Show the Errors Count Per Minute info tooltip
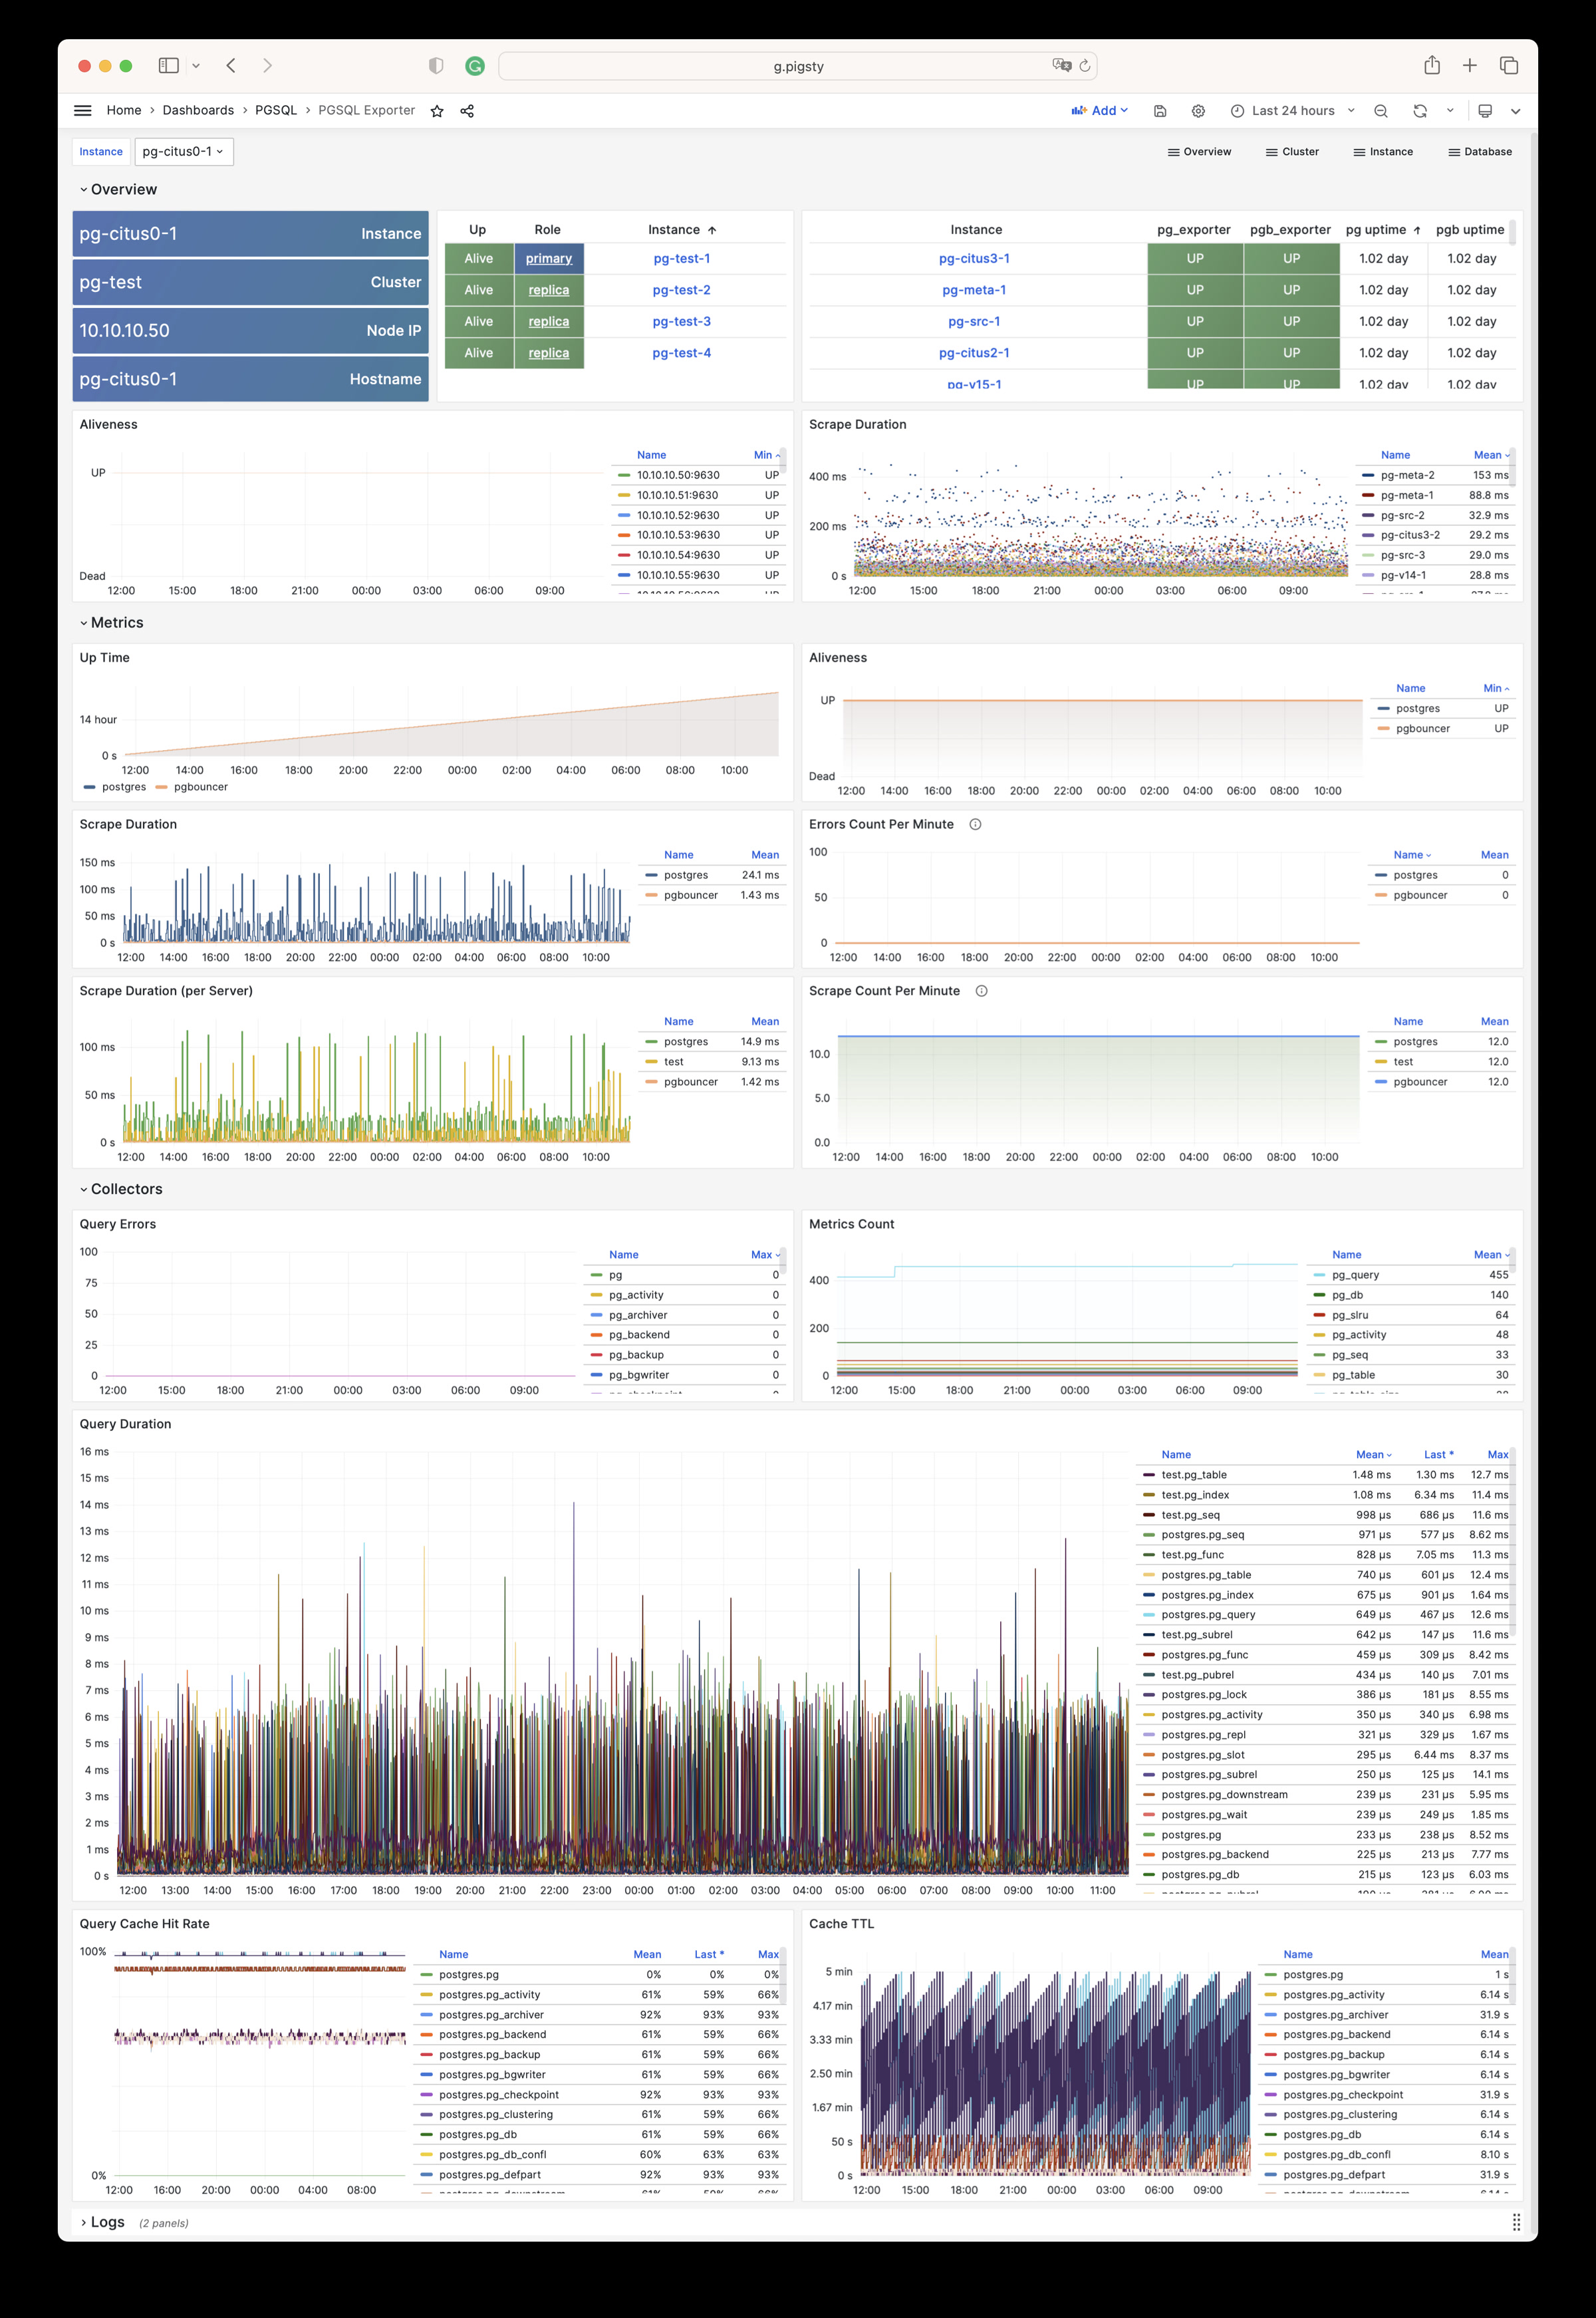The height and width of the screenshot is (2318, 1596). [975, 824]
